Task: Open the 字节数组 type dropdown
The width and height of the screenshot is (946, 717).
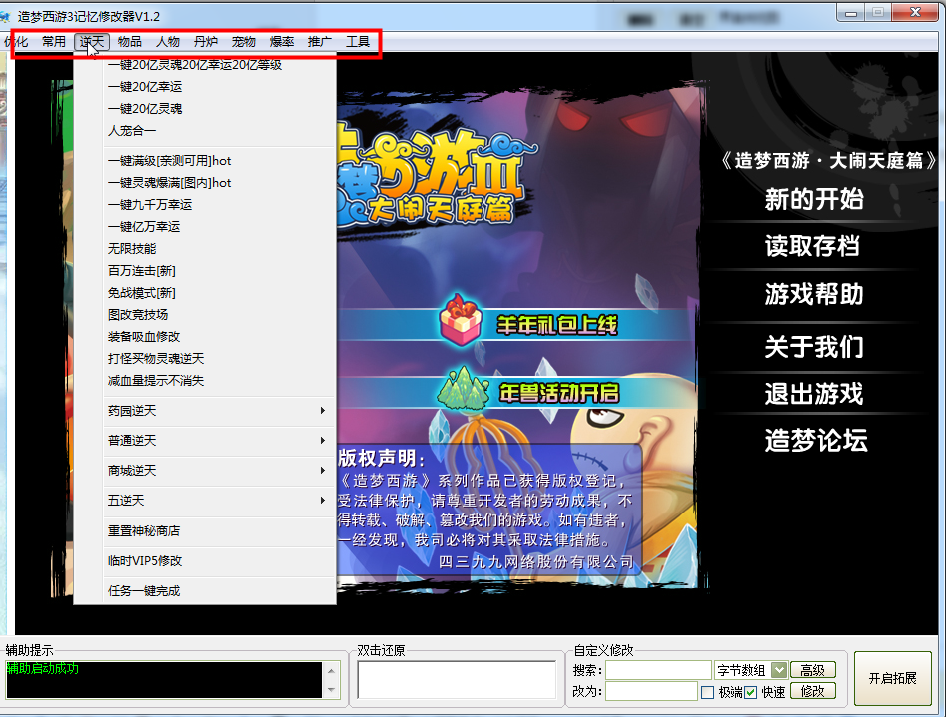Action: pyautogui.click(x=779, y=670)
